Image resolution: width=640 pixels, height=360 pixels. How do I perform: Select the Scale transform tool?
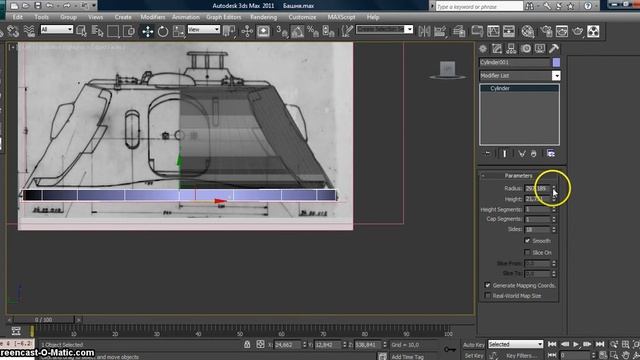pos(178,31)
